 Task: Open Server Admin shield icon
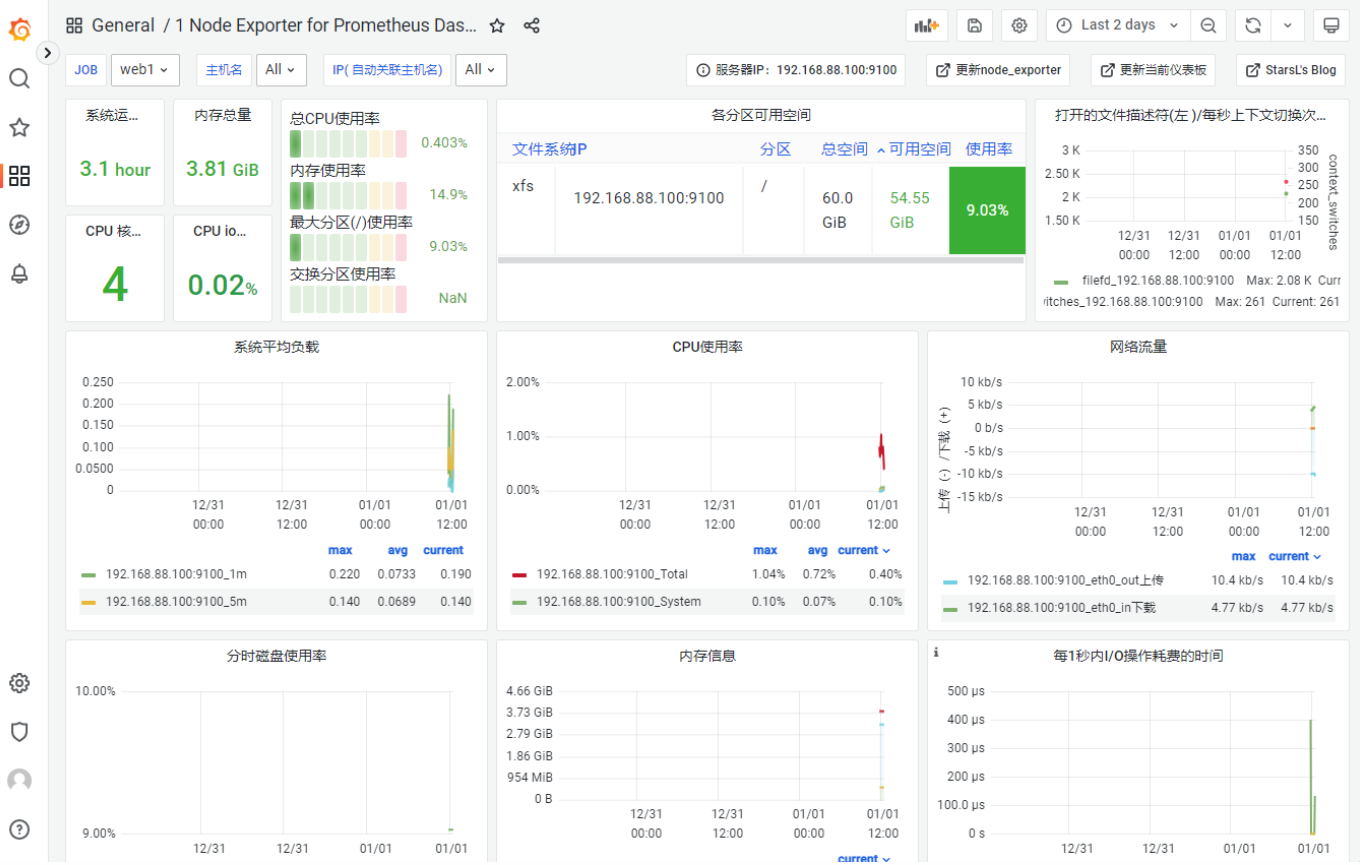tap(19, 732)
